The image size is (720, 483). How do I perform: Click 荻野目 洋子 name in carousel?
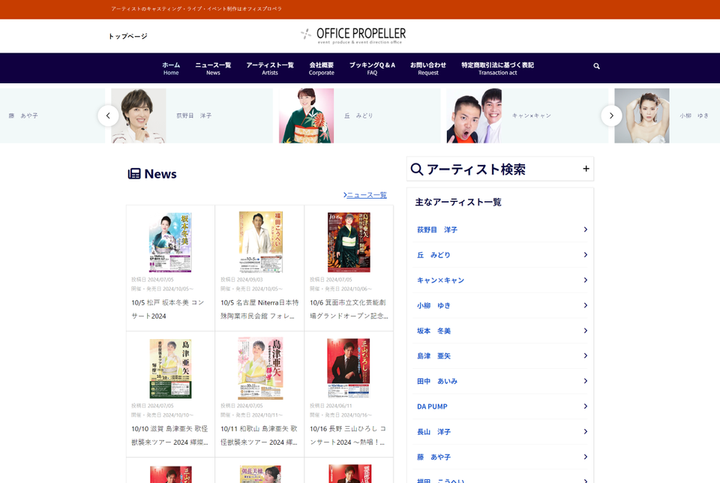pos(194,116)
